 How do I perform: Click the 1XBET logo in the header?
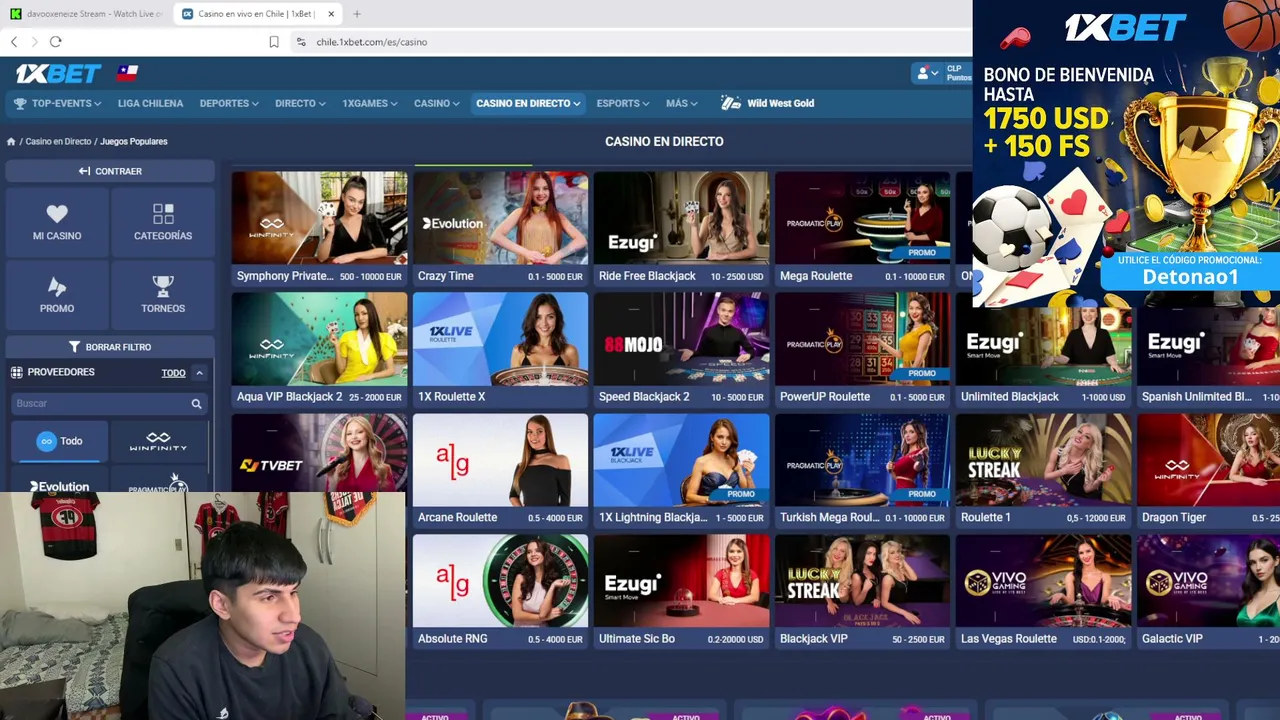[x=58, y=73]
